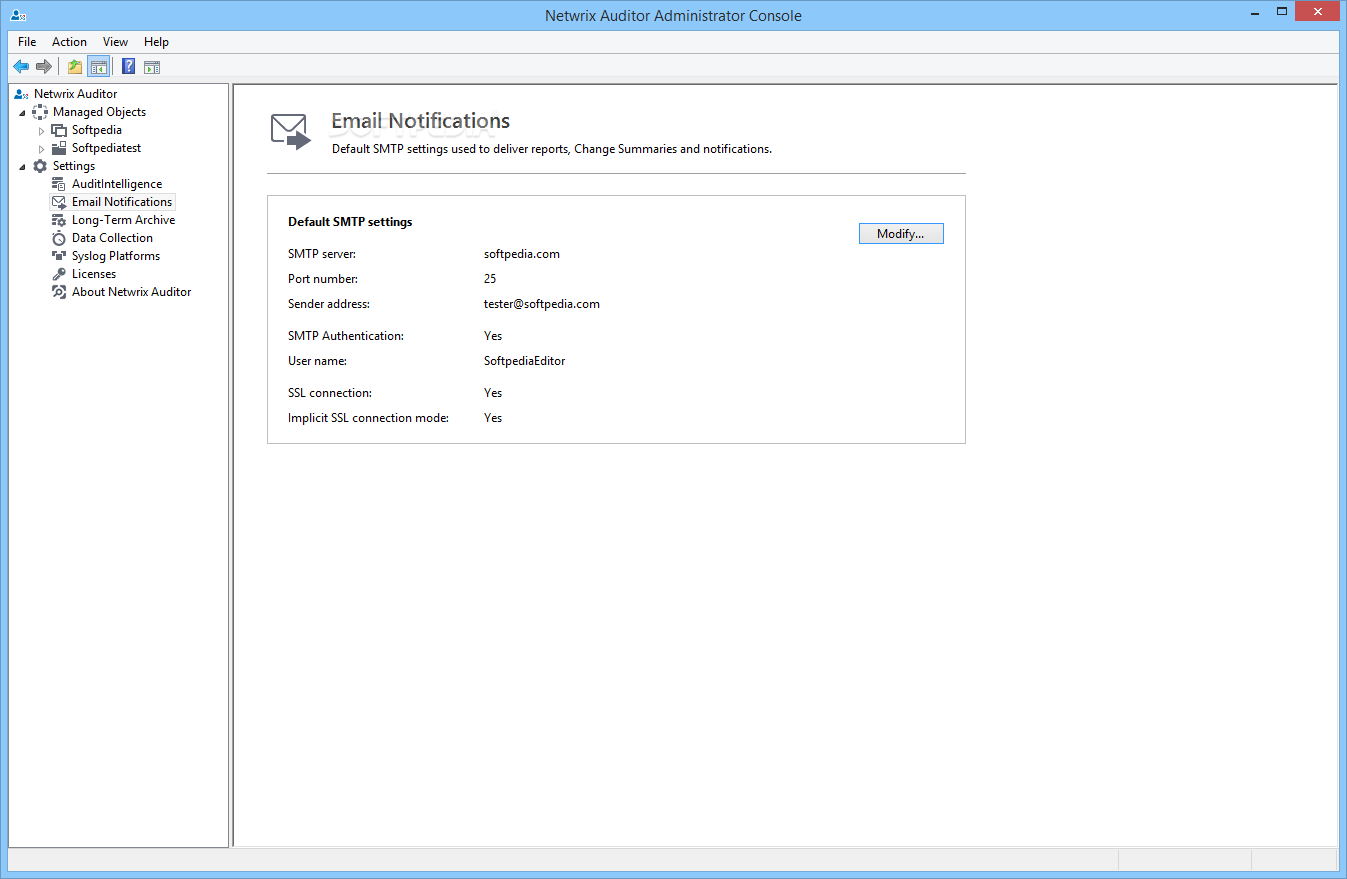The width and height of the screenshot is (1347, 879).
Task: Click the Port number label
Action: [323, 279]
